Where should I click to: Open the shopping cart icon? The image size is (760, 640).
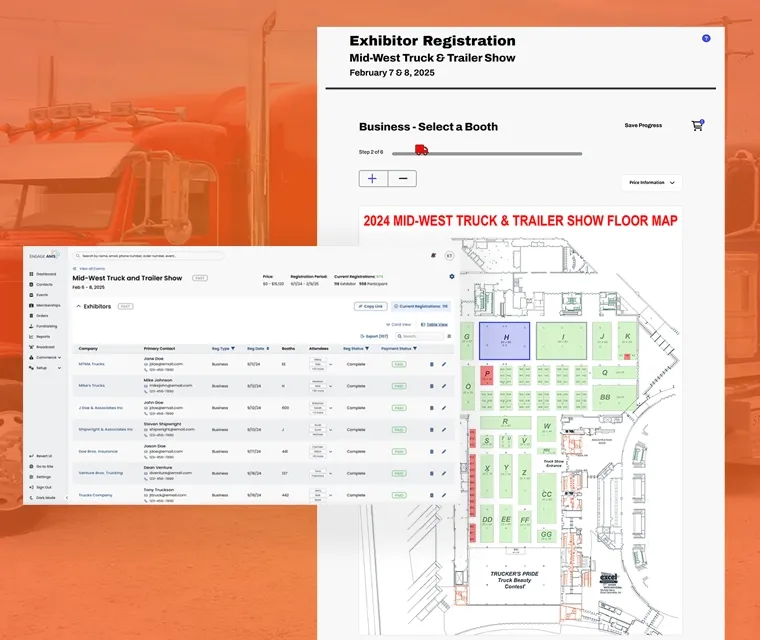[697, 126]
